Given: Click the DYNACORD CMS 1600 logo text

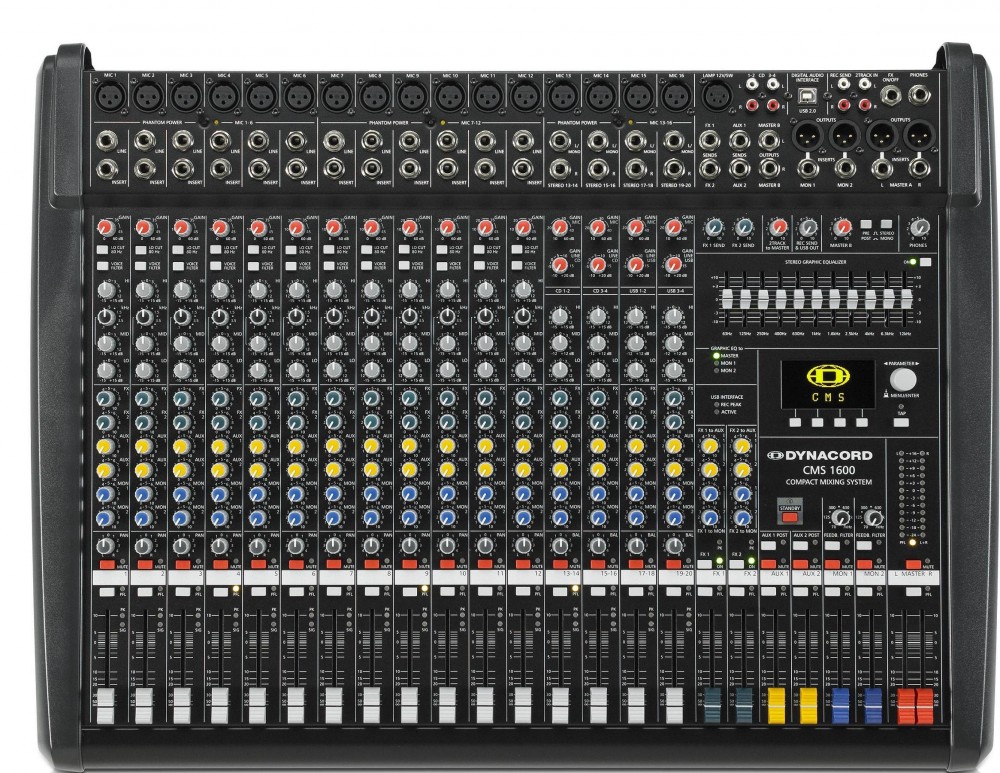Looking at the screenshot, I should pyautogui.click(x=820, y=462).
